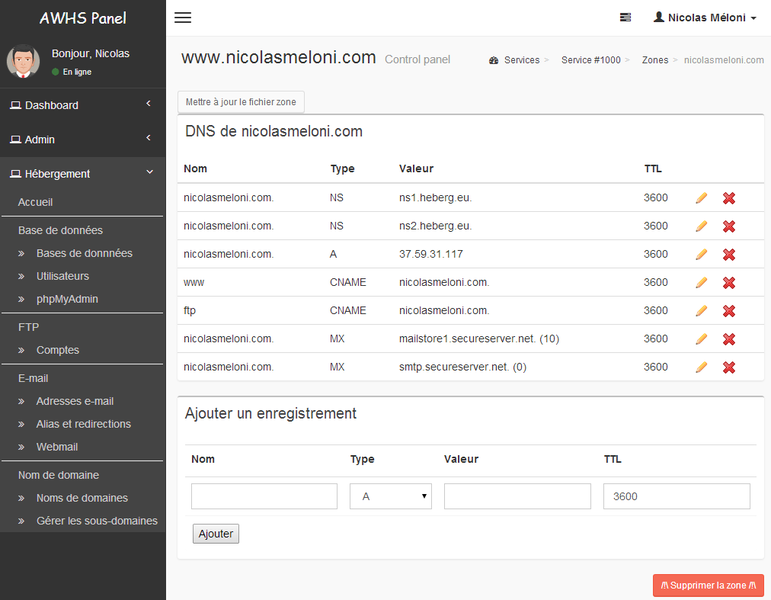Open the record Type dropdown

(390, 496)
